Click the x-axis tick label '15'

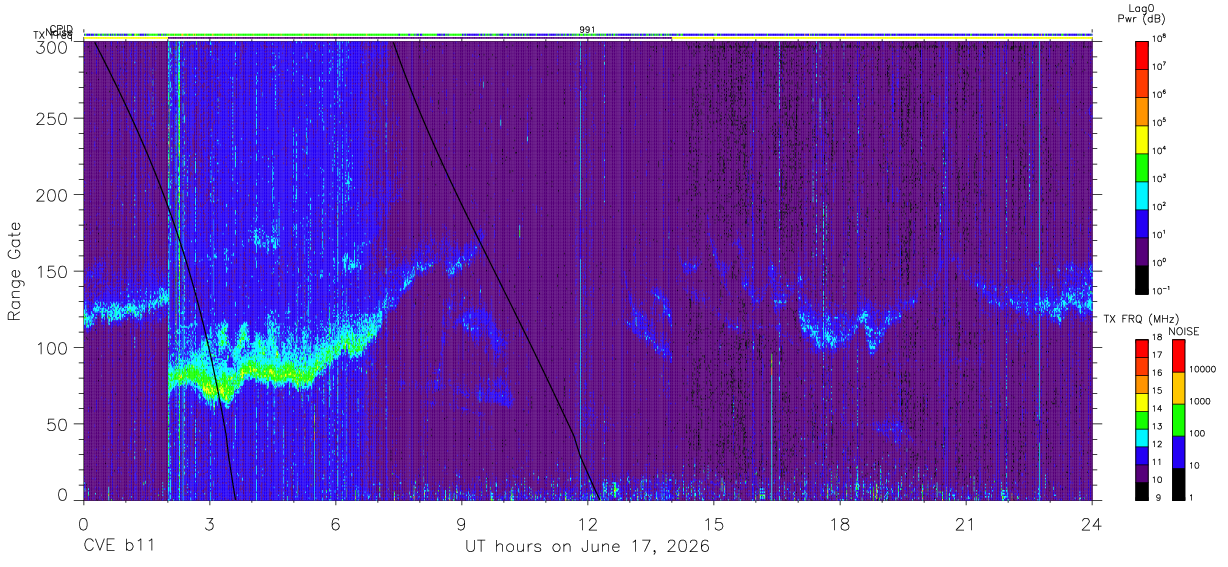(x=713, y=523)
